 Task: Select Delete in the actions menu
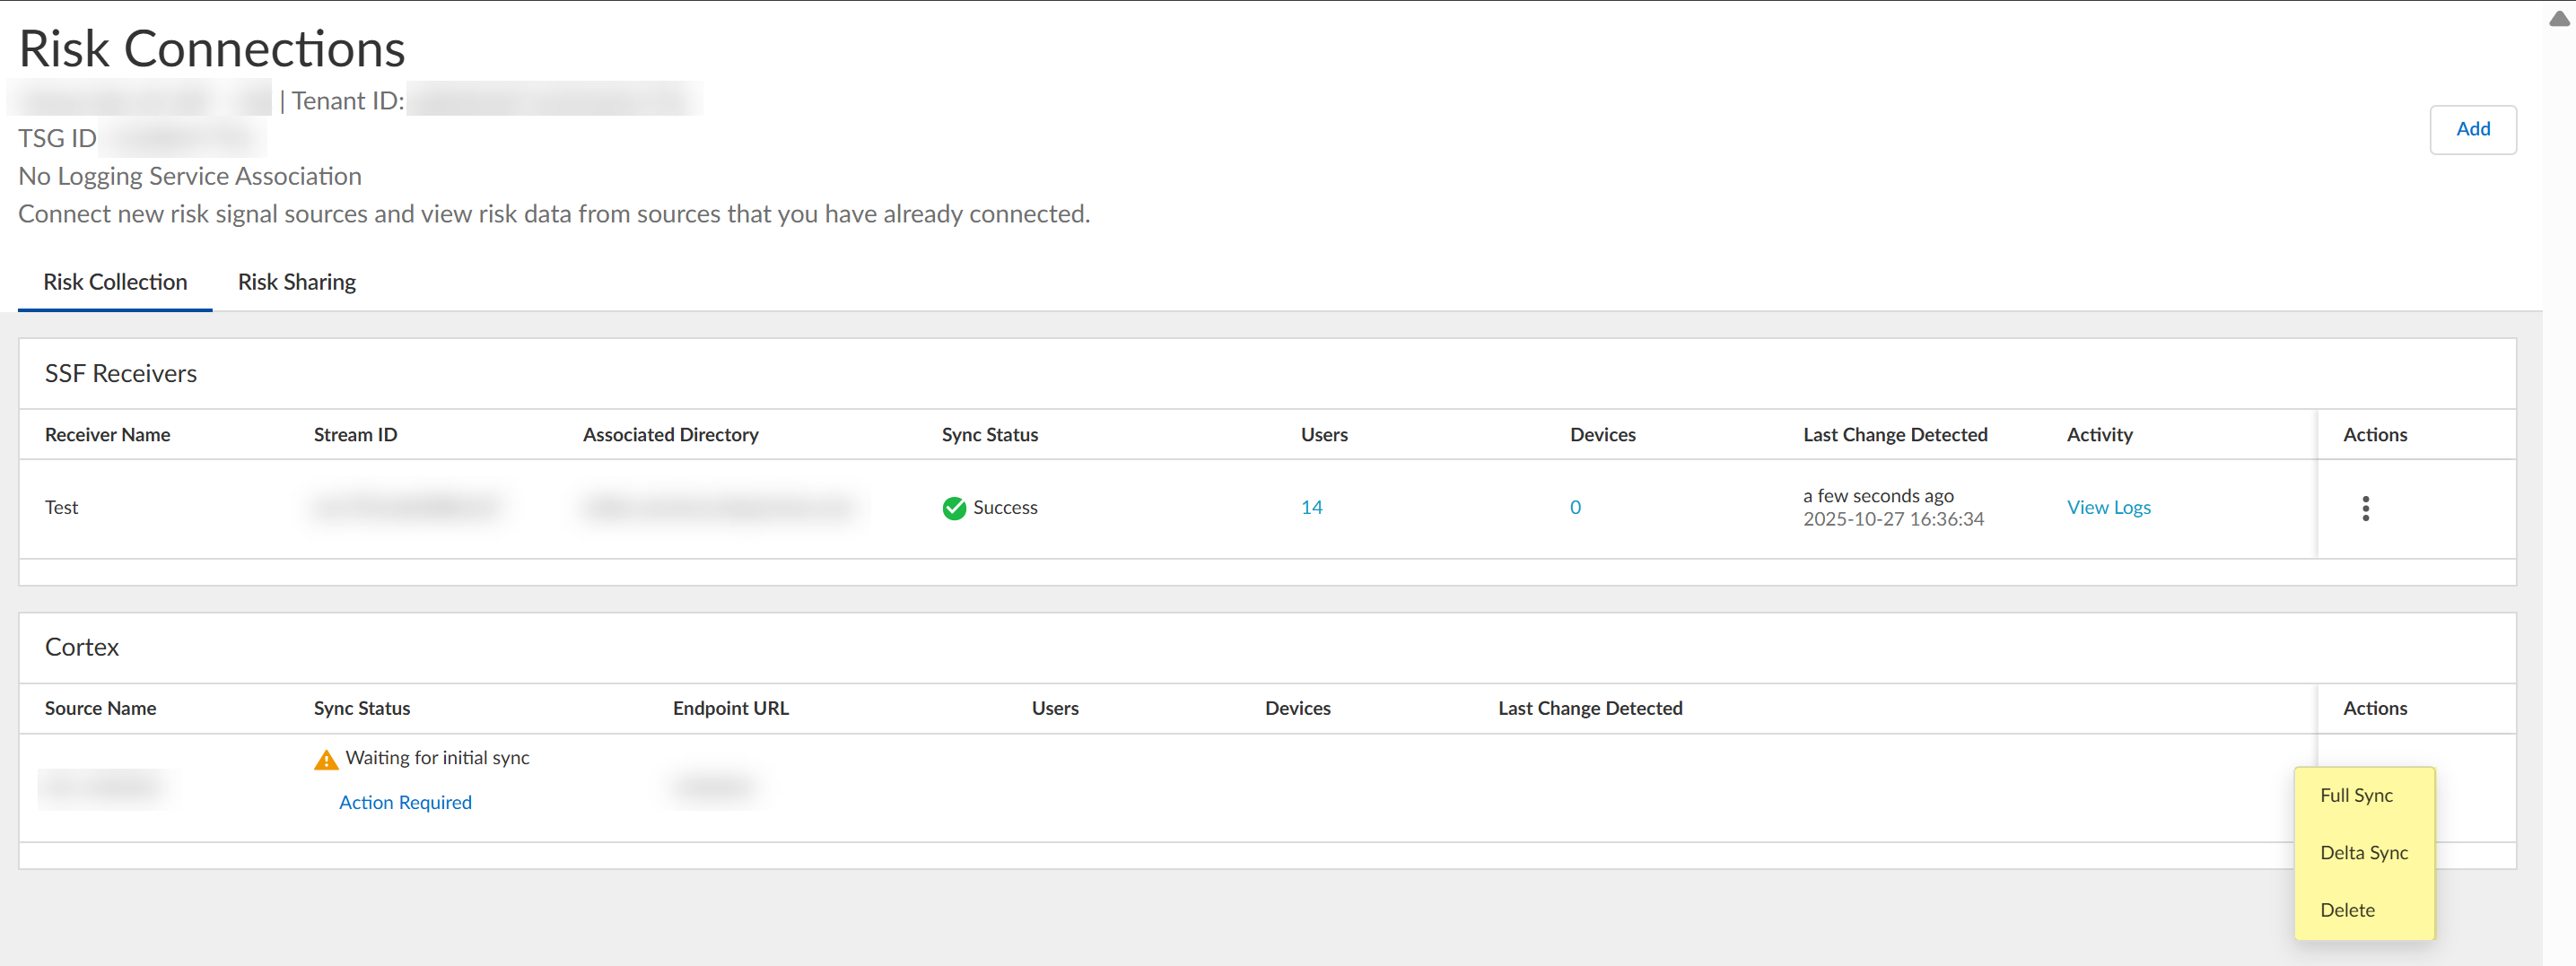coord(2347,910)
